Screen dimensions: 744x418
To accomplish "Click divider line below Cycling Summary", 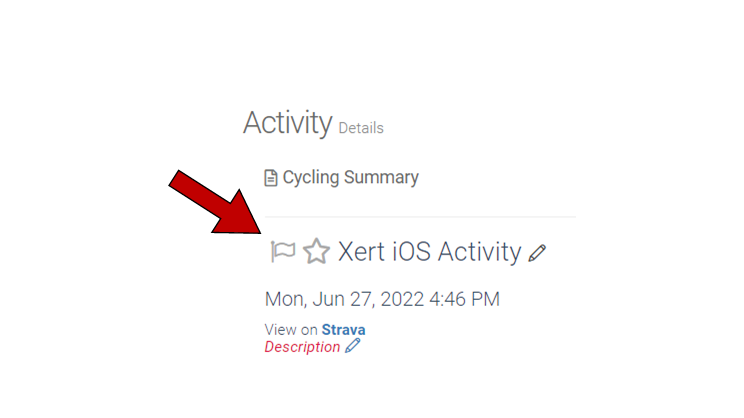I will pyautogui.click(x=420, y=216).
